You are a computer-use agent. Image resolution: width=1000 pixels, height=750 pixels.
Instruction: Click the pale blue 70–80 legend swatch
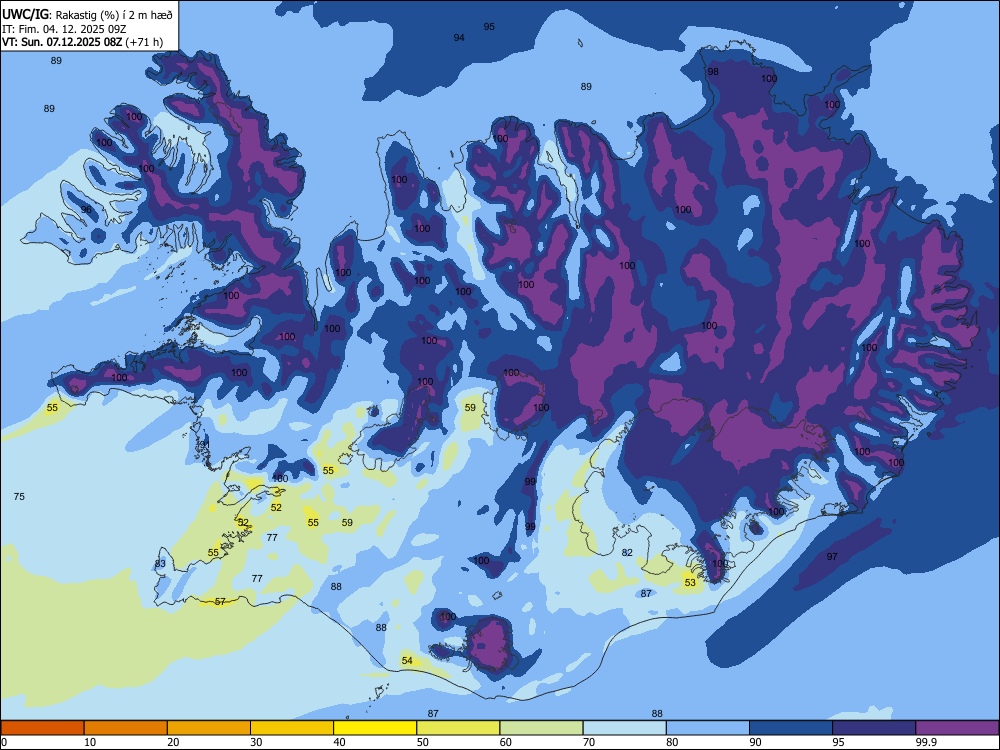click(624, 728)
